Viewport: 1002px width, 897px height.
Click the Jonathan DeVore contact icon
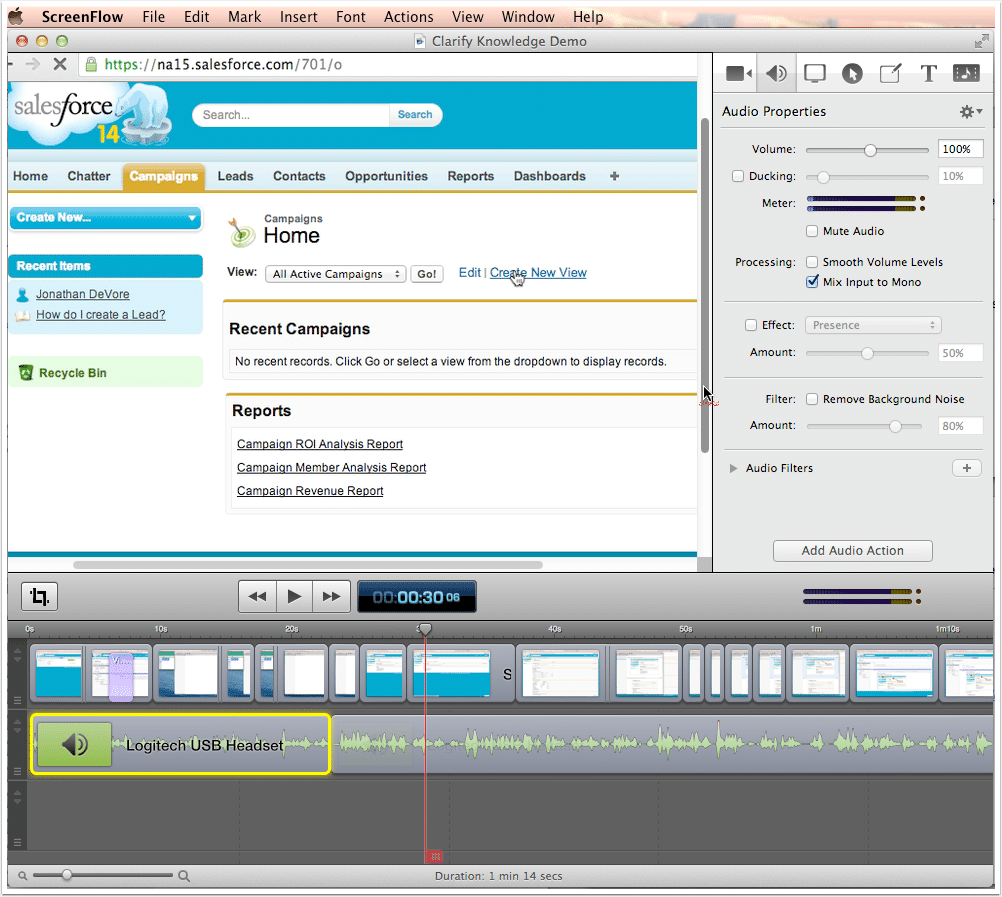pyautogui.click(x=22, y=295)
